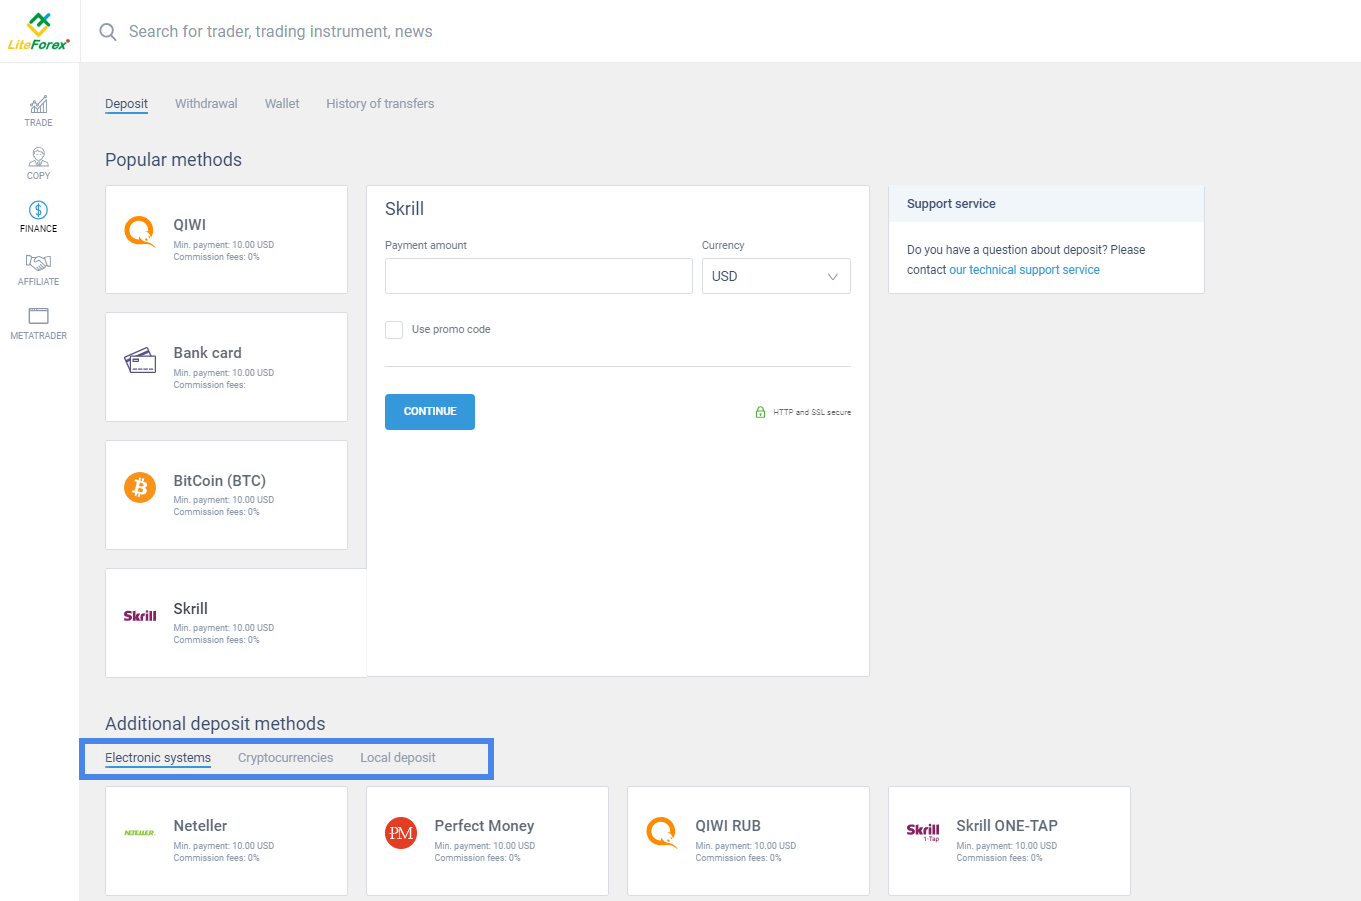This screenshot has width=1361, height=901.
Task: Open the MetaTrader sidebar icon
Action: point(38,316)
